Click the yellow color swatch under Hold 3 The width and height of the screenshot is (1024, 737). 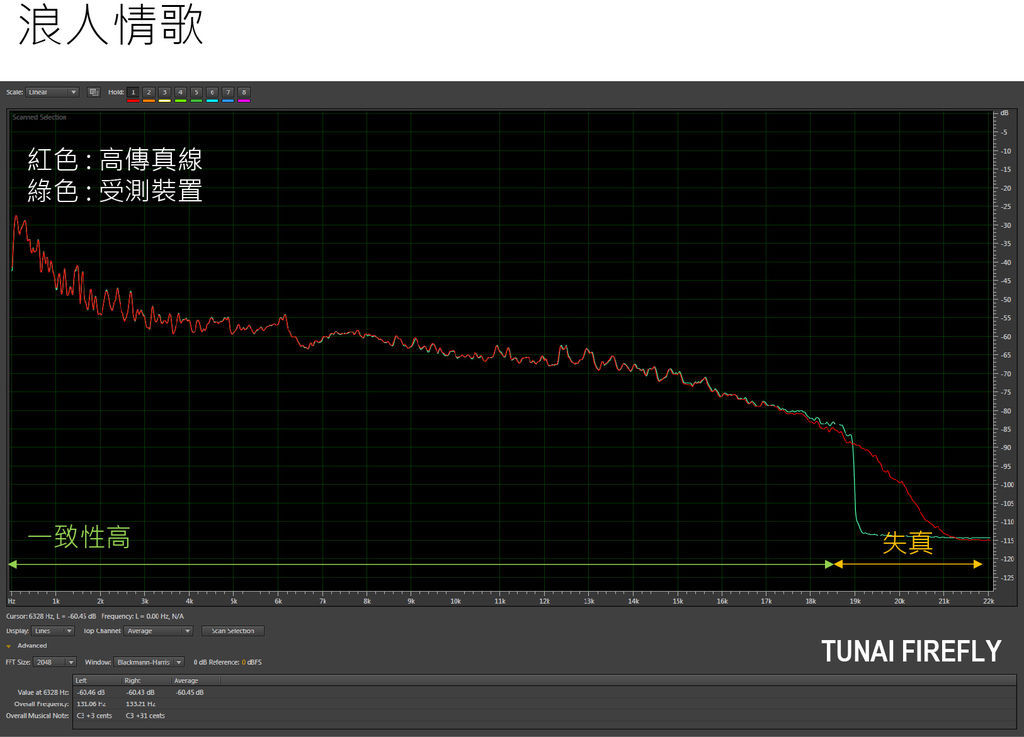[x=165, y=101]
